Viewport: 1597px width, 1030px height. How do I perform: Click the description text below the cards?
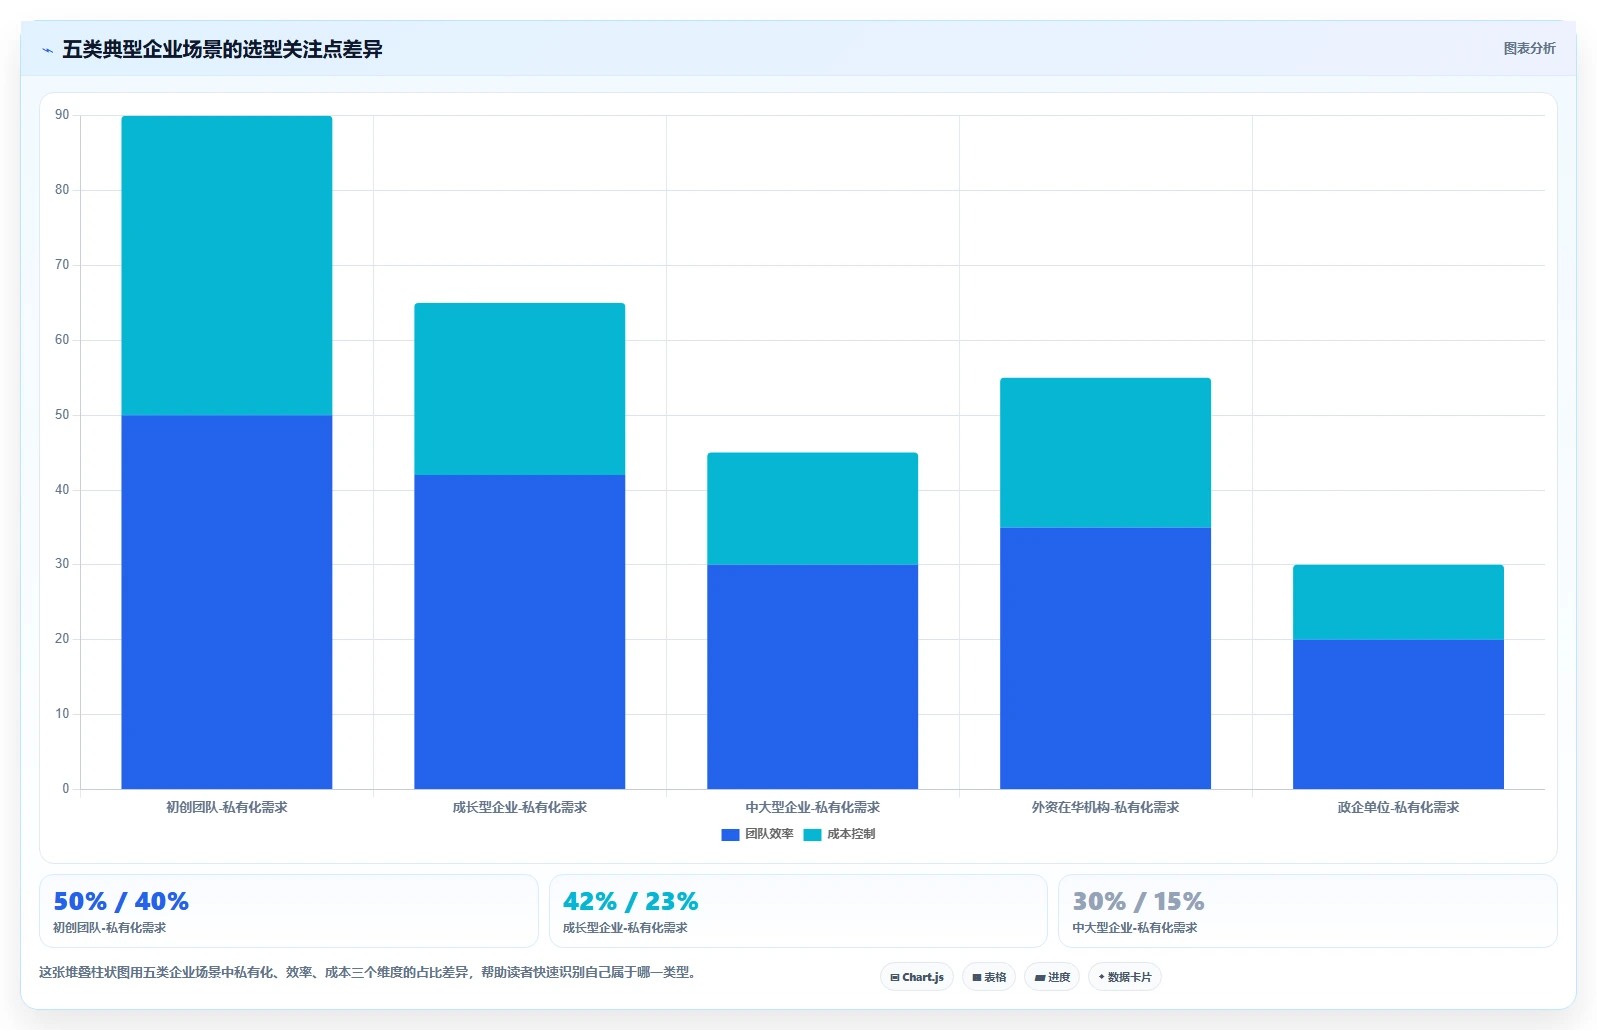pos(368,972)
